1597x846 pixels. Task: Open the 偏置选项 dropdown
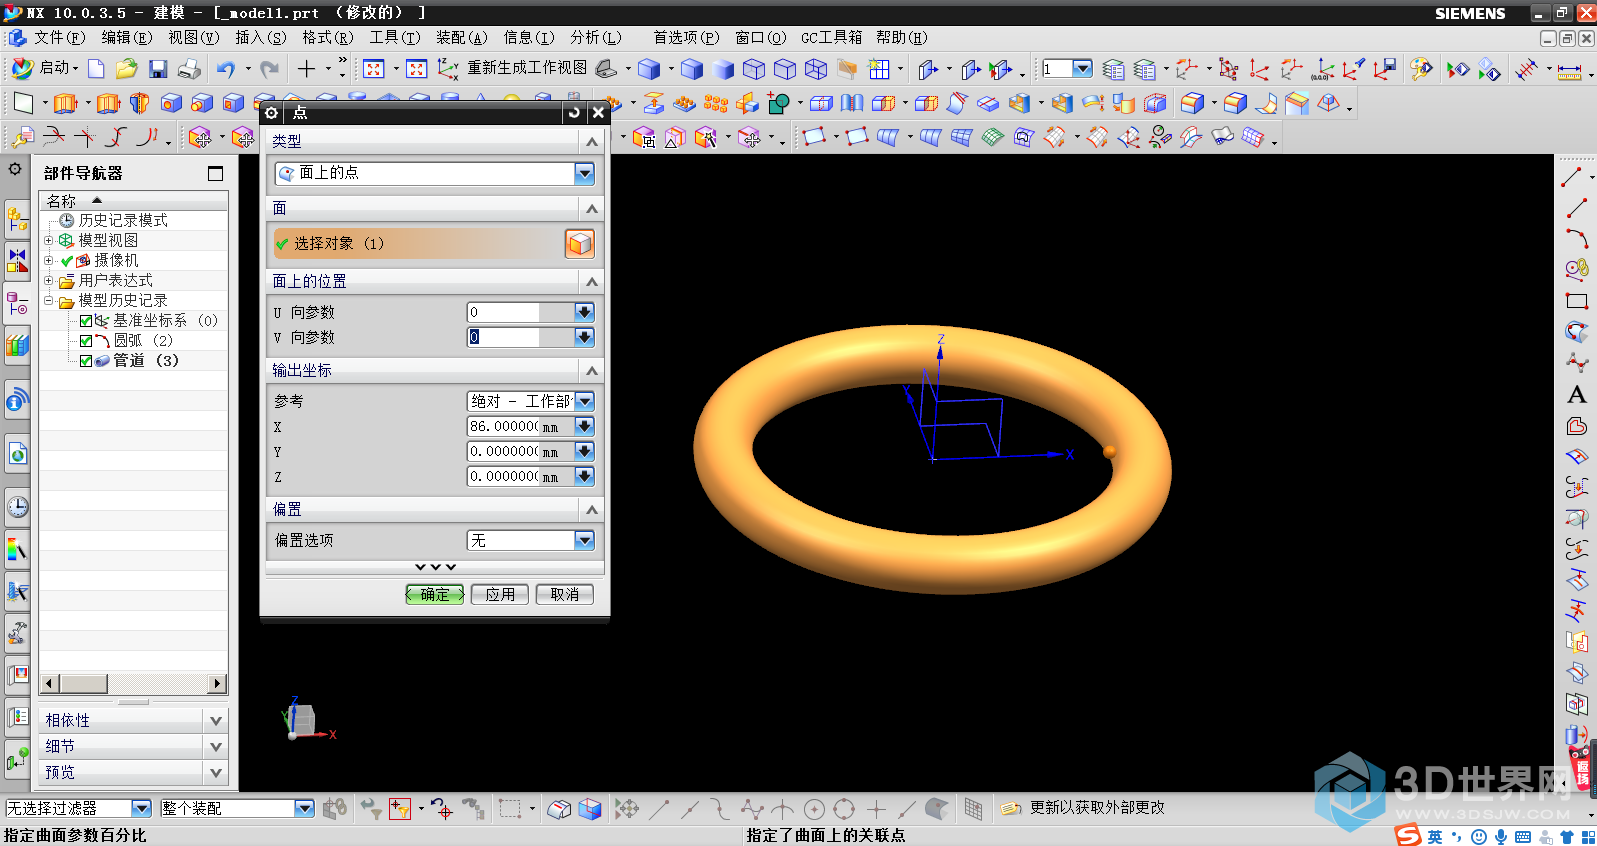pos(585,540)
